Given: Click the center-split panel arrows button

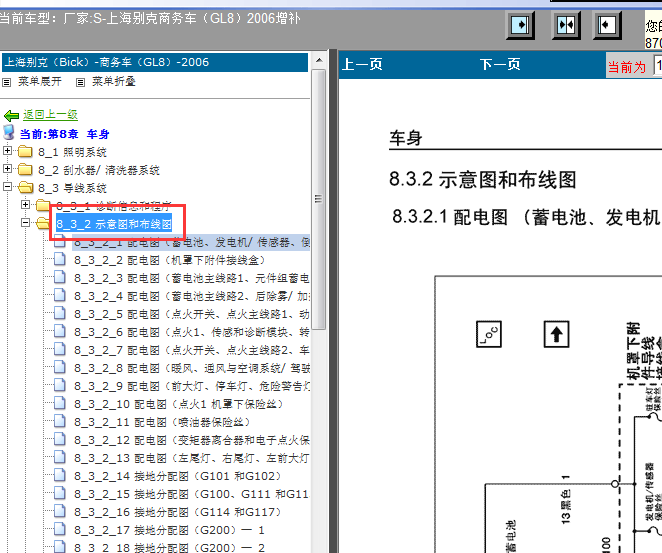Looking at the screenshot, I should coord(566,25).
